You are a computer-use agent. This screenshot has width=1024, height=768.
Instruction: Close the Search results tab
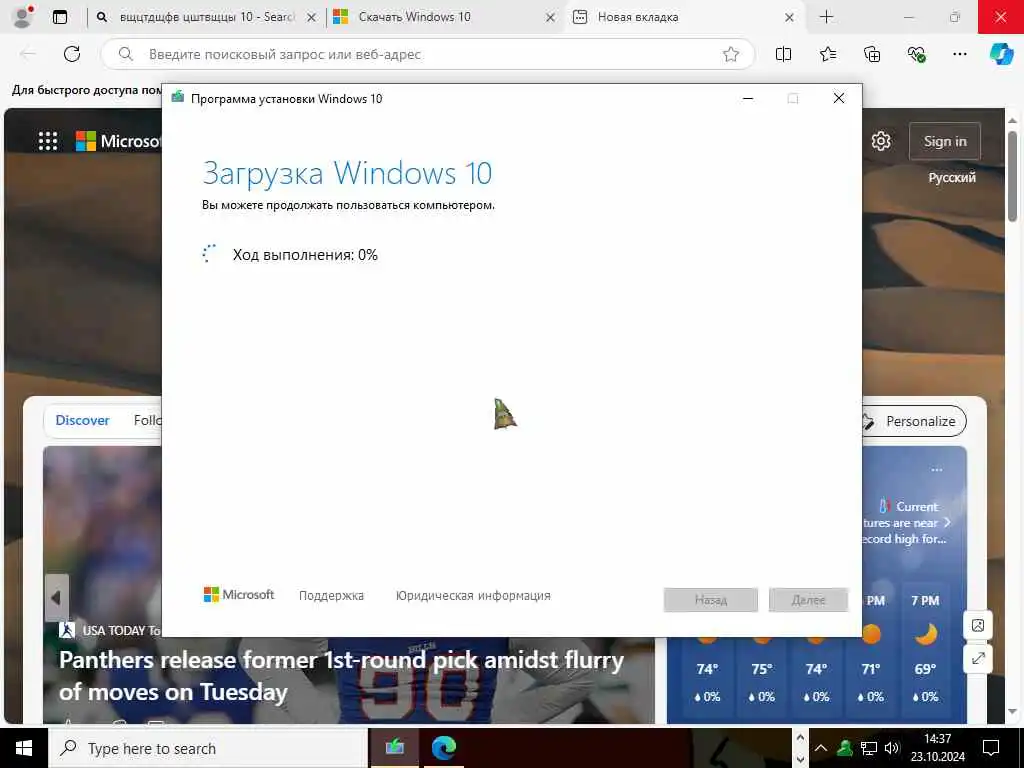(312, 18)
